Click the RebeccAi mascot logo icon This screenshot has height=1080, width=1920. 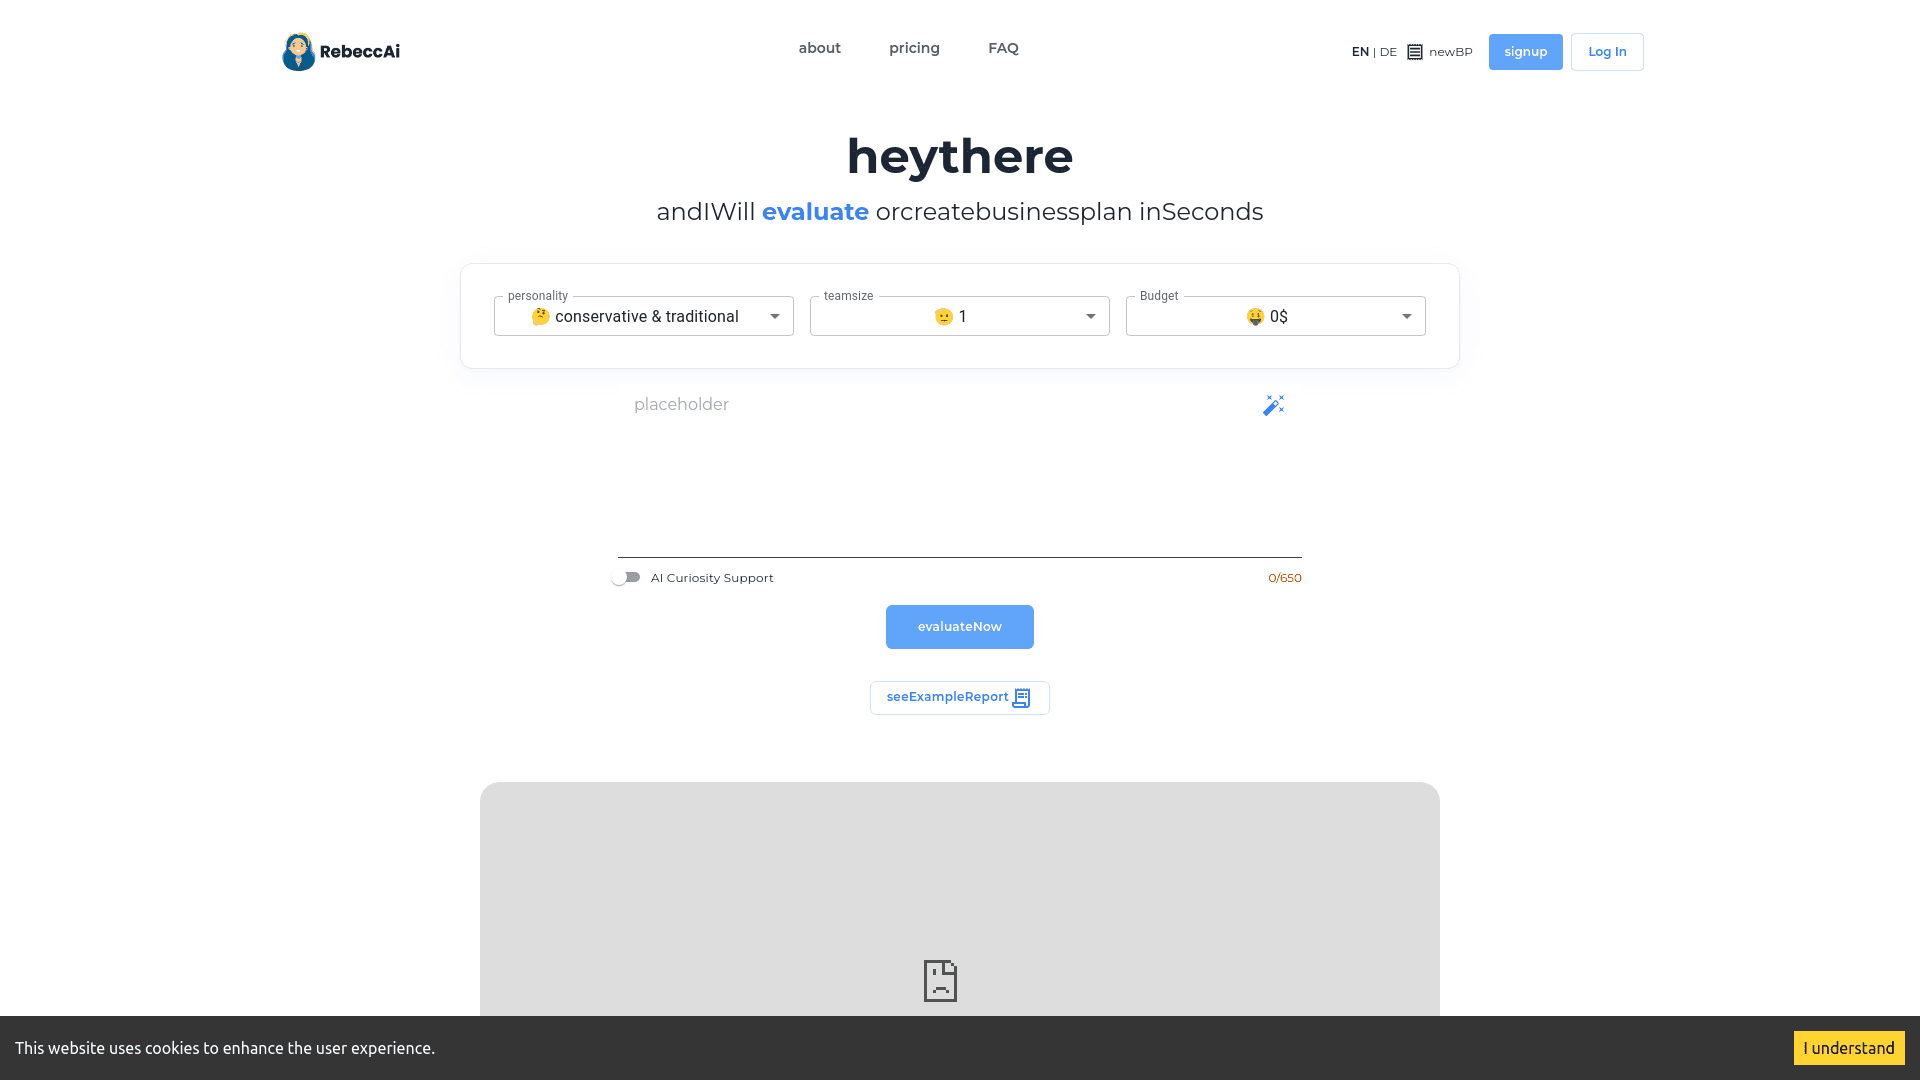[298, 52]
